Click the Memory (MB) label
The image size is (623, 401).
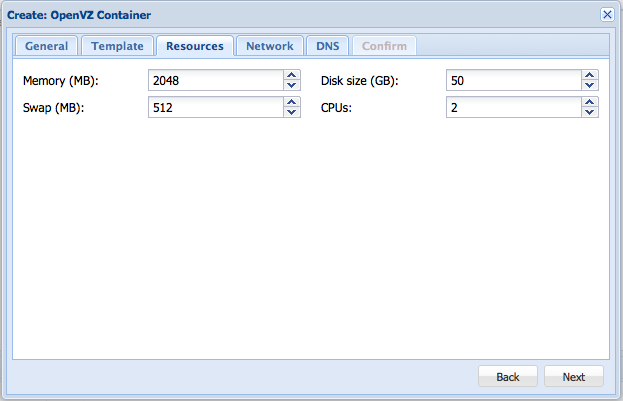click(60, 81)
